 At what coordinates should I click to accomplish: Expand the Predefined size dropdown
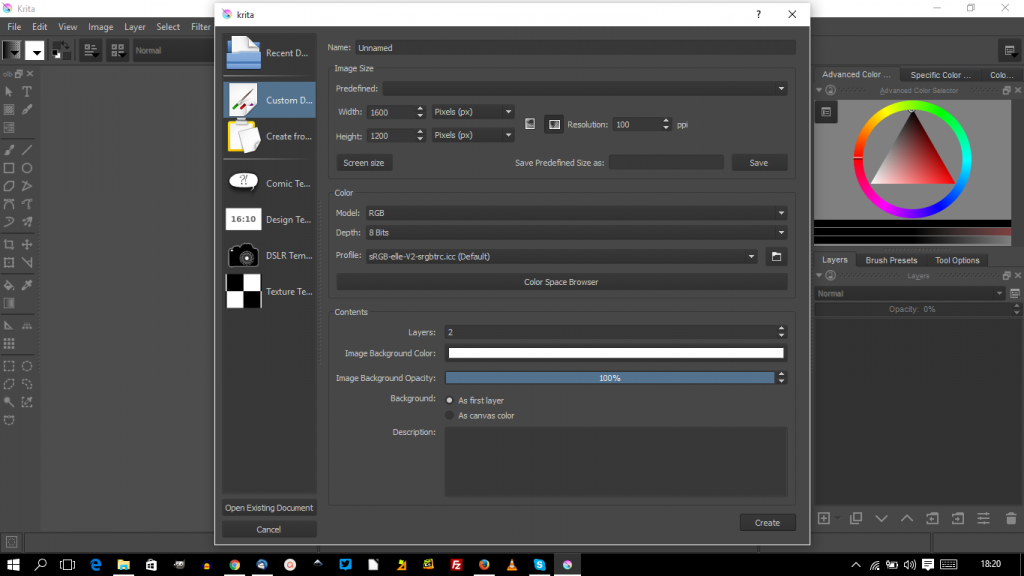point(585,89)
